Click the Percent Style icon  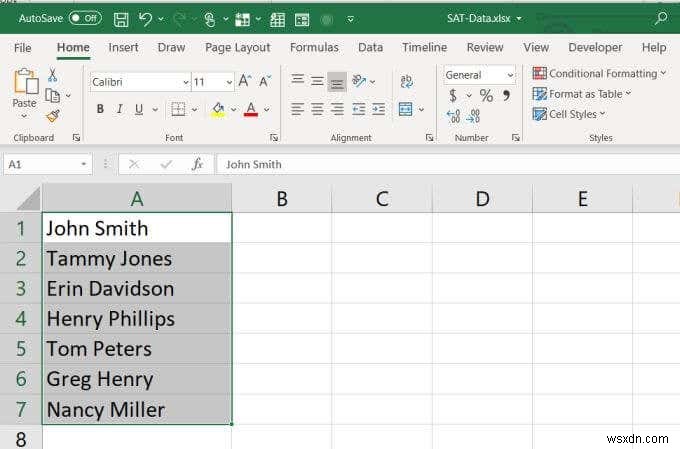click(486, 95)
